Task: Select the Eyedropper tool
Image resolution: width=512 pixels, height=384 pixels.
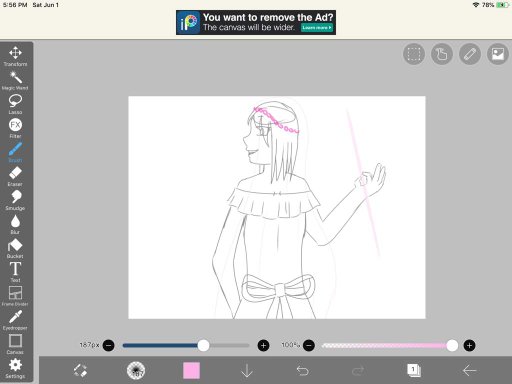Action: coord(15,320)
